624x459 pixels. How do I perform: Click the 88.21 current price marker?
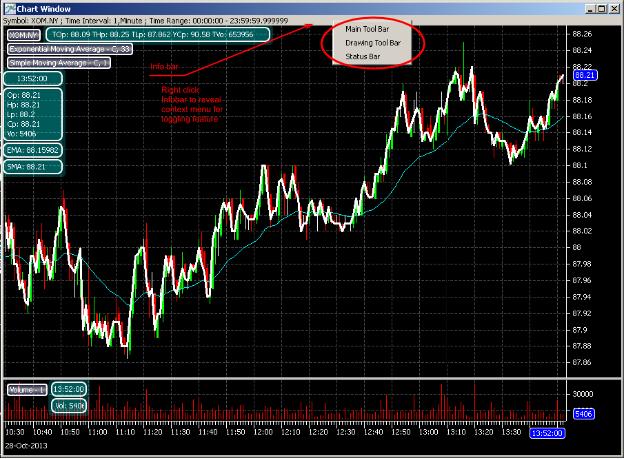(x=585, y=75)
